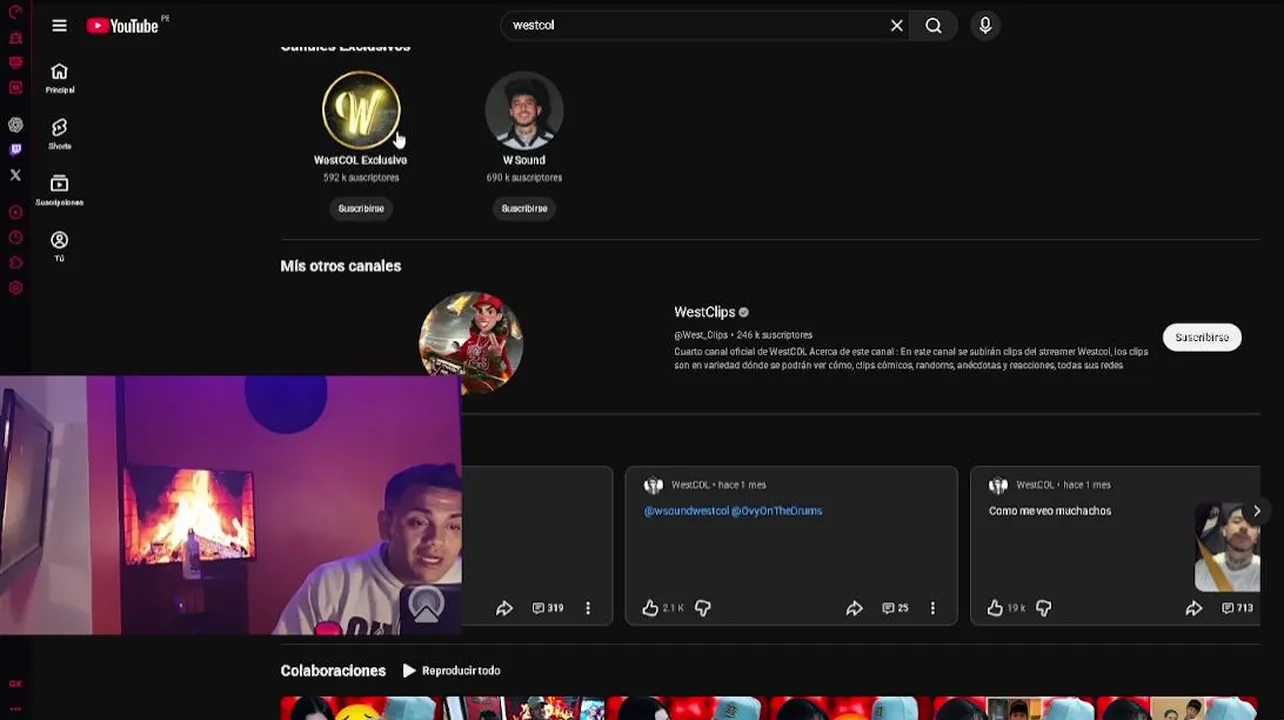Click the Colaboraciones section heading
This screenshot has width=1284, height=720.
[333, 671]
